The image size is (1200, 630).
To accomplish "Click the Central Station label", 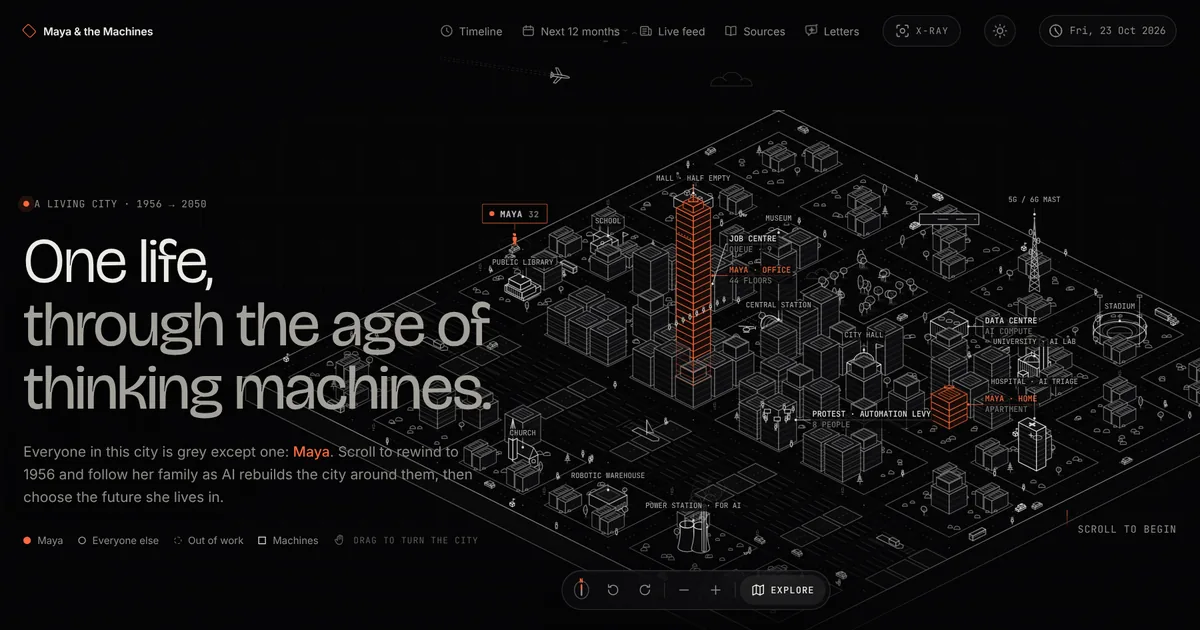I will tap(778, 305).
